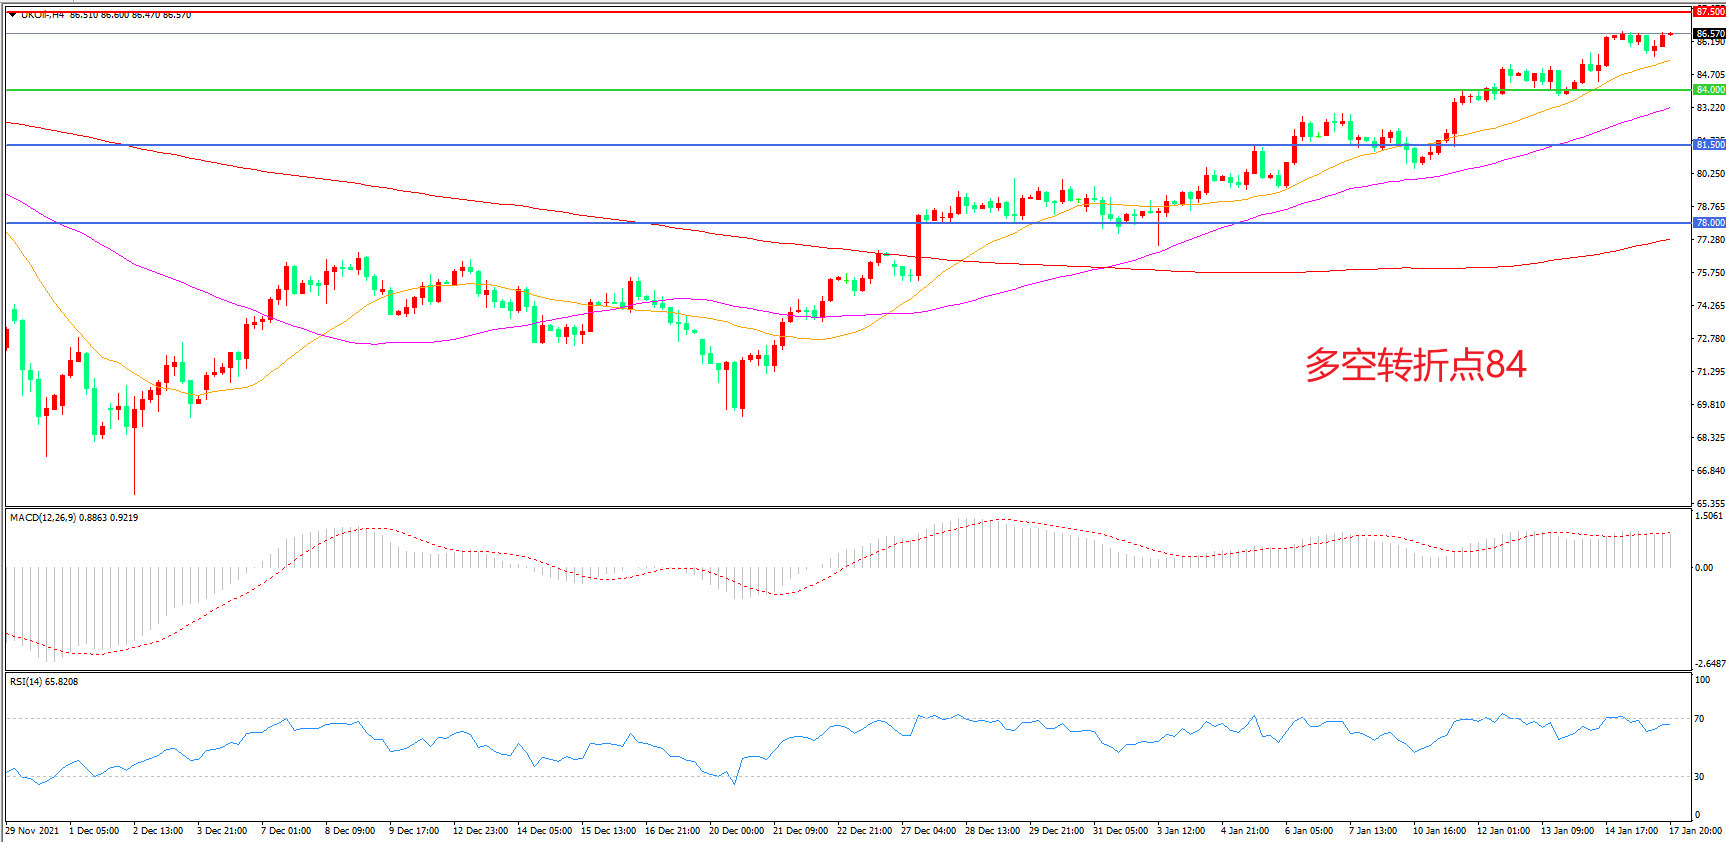Select the green 84.000 price label
The width and height of the screenshot is (1726, 842).
[1709, 90]
